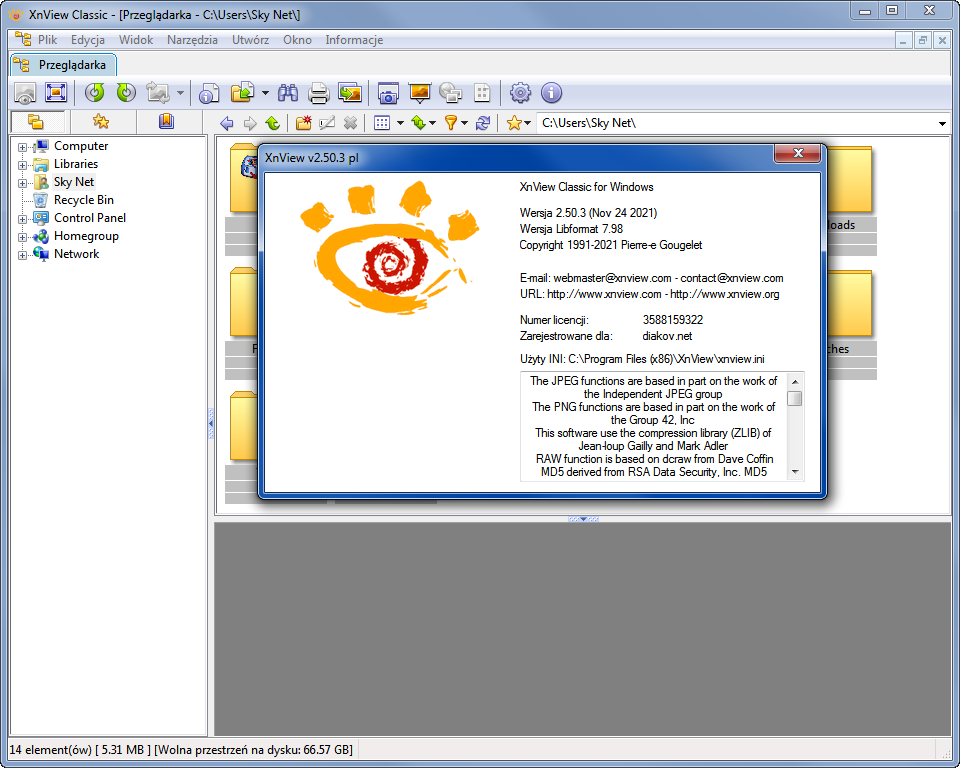Click the license number 3588159322
Image resolution: width=960 pixels, height=768 pixels.
672,320
